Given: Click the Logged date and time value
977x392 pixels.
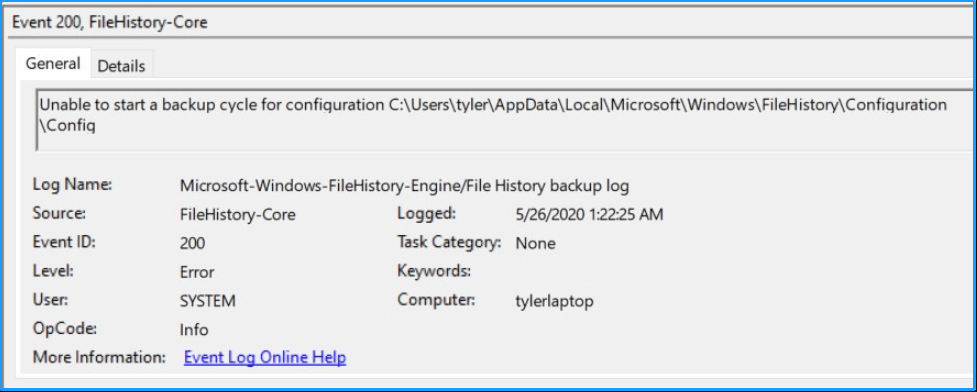Looking at the screenshot, I should (x=589, y=215).
